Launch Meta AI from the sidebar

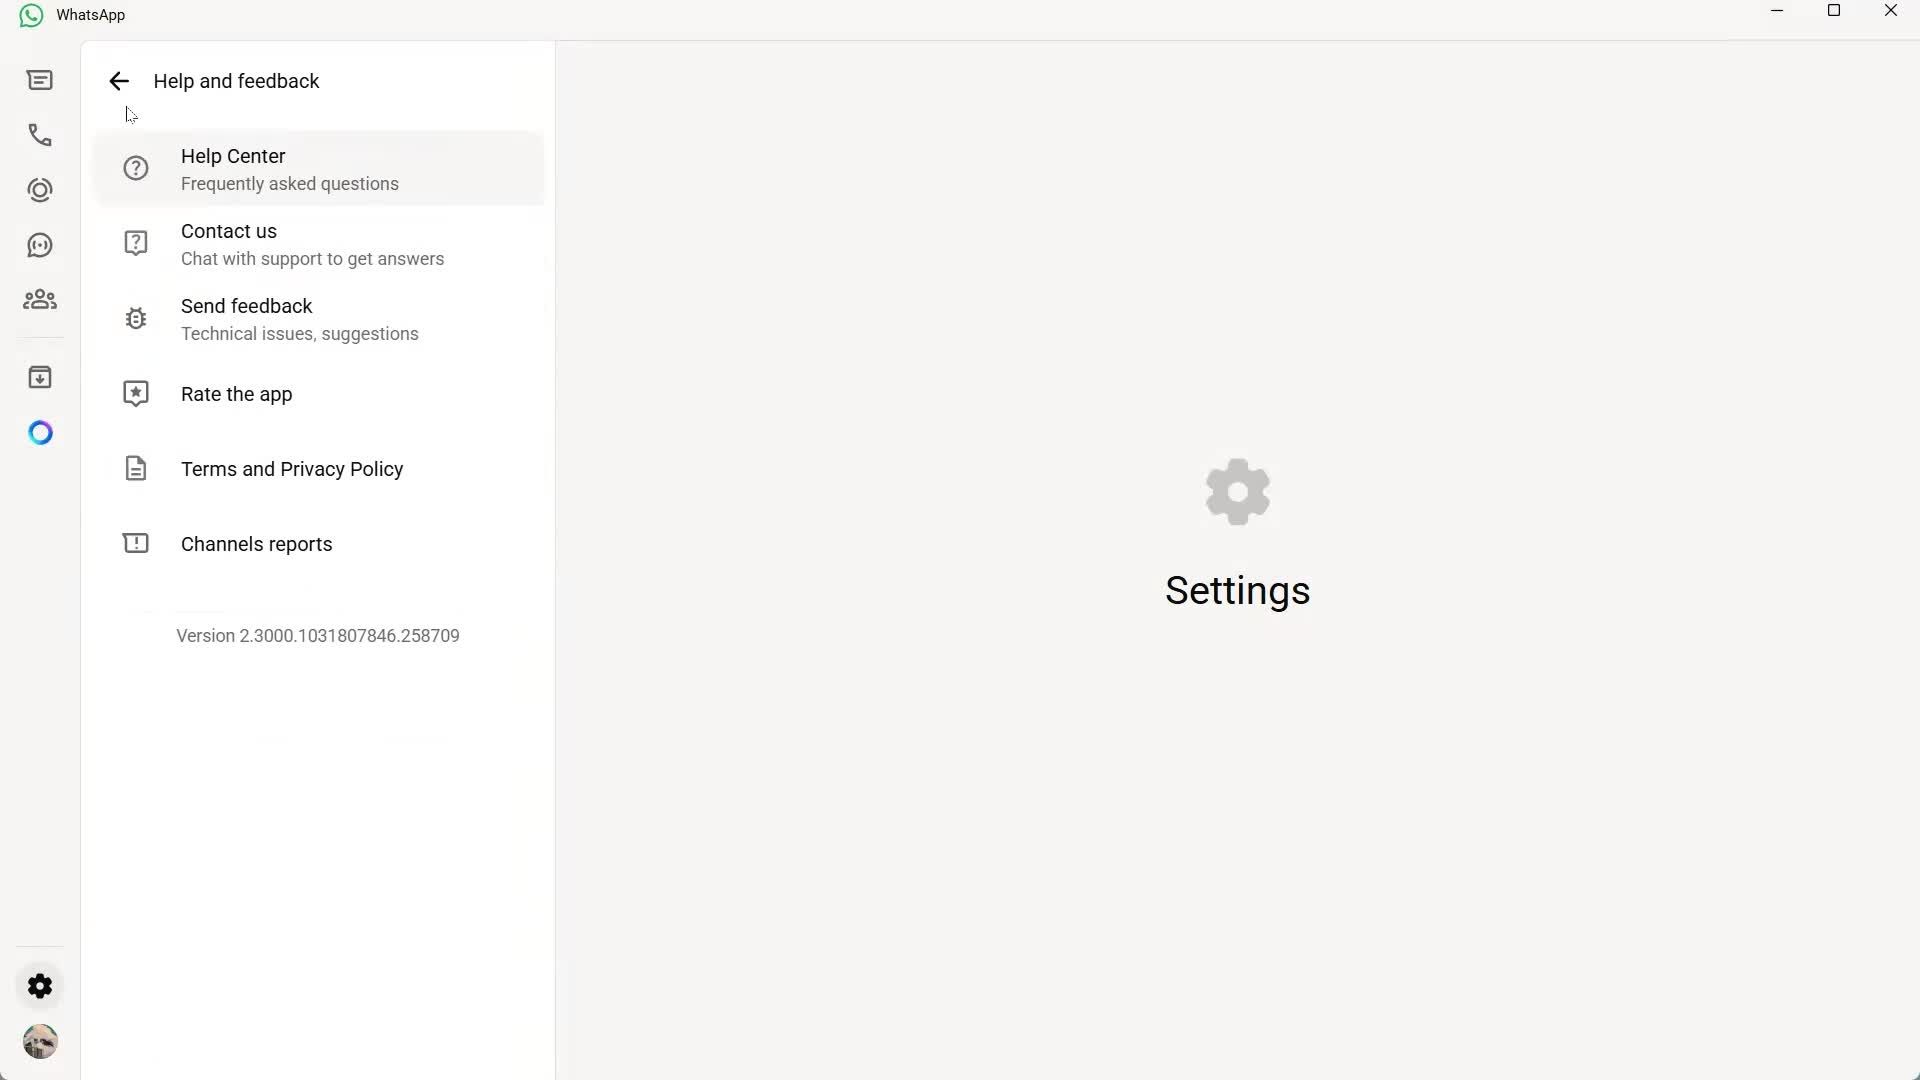click(x=40, y=432)
